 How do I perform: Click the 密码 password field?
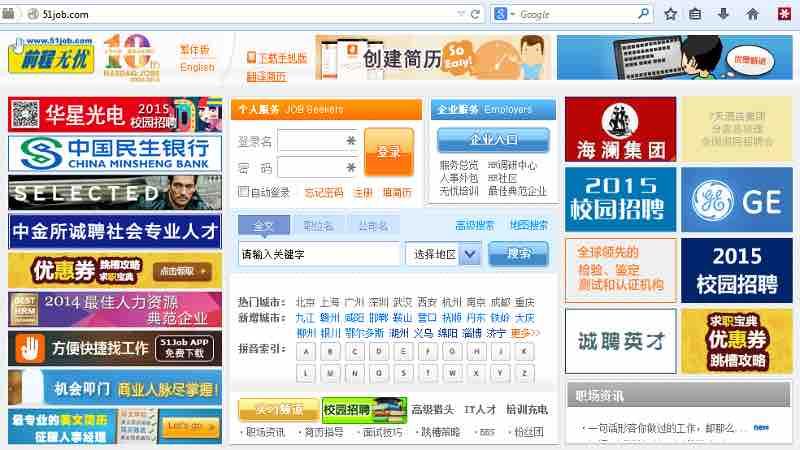[x=318, y=167]
